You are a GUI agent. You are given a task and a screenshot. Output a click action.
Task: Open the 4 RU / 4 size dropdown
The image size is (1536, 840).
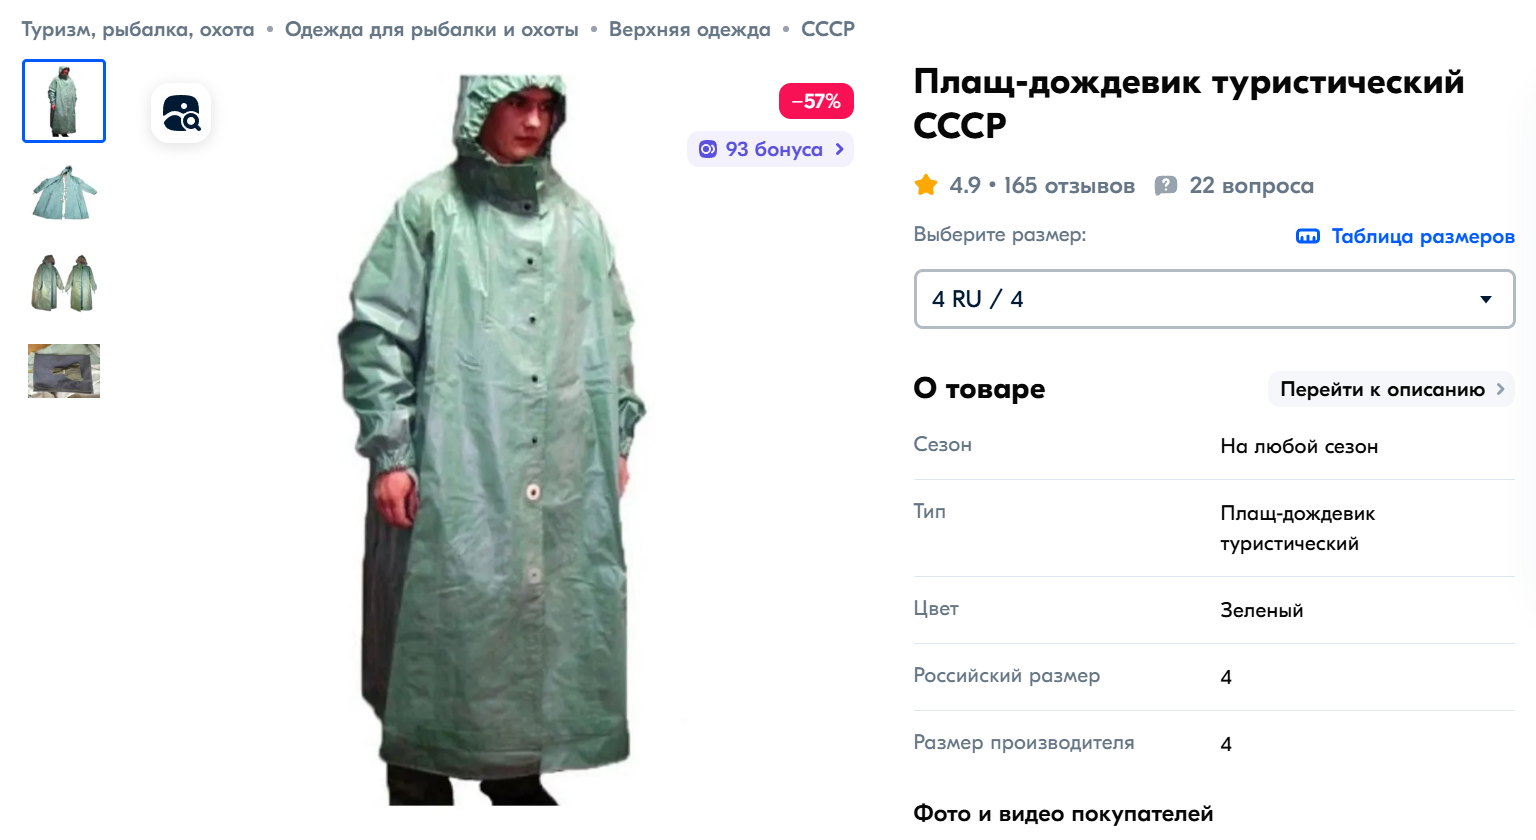(x=1214, y=299)
